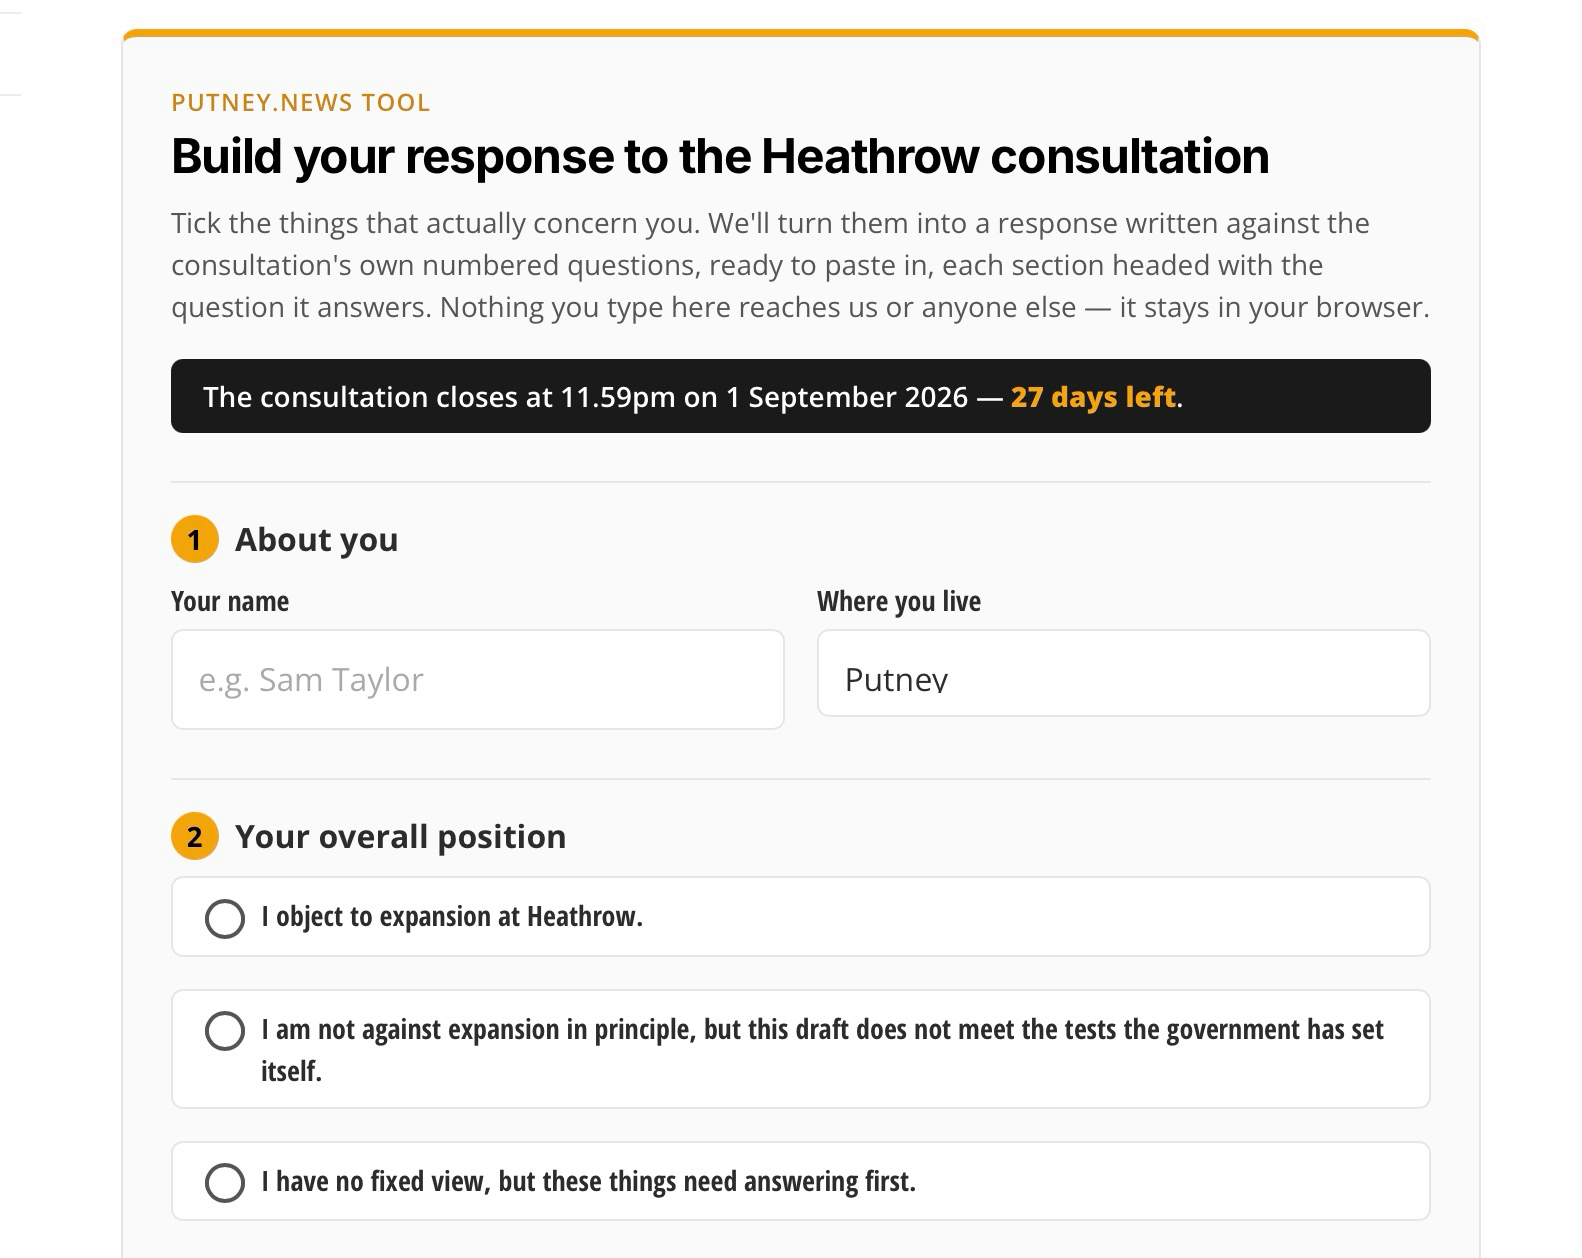Click the 'Your overall position' section heading
The width and height of the screenshot is (1582, 1258).
coord(400,837)
